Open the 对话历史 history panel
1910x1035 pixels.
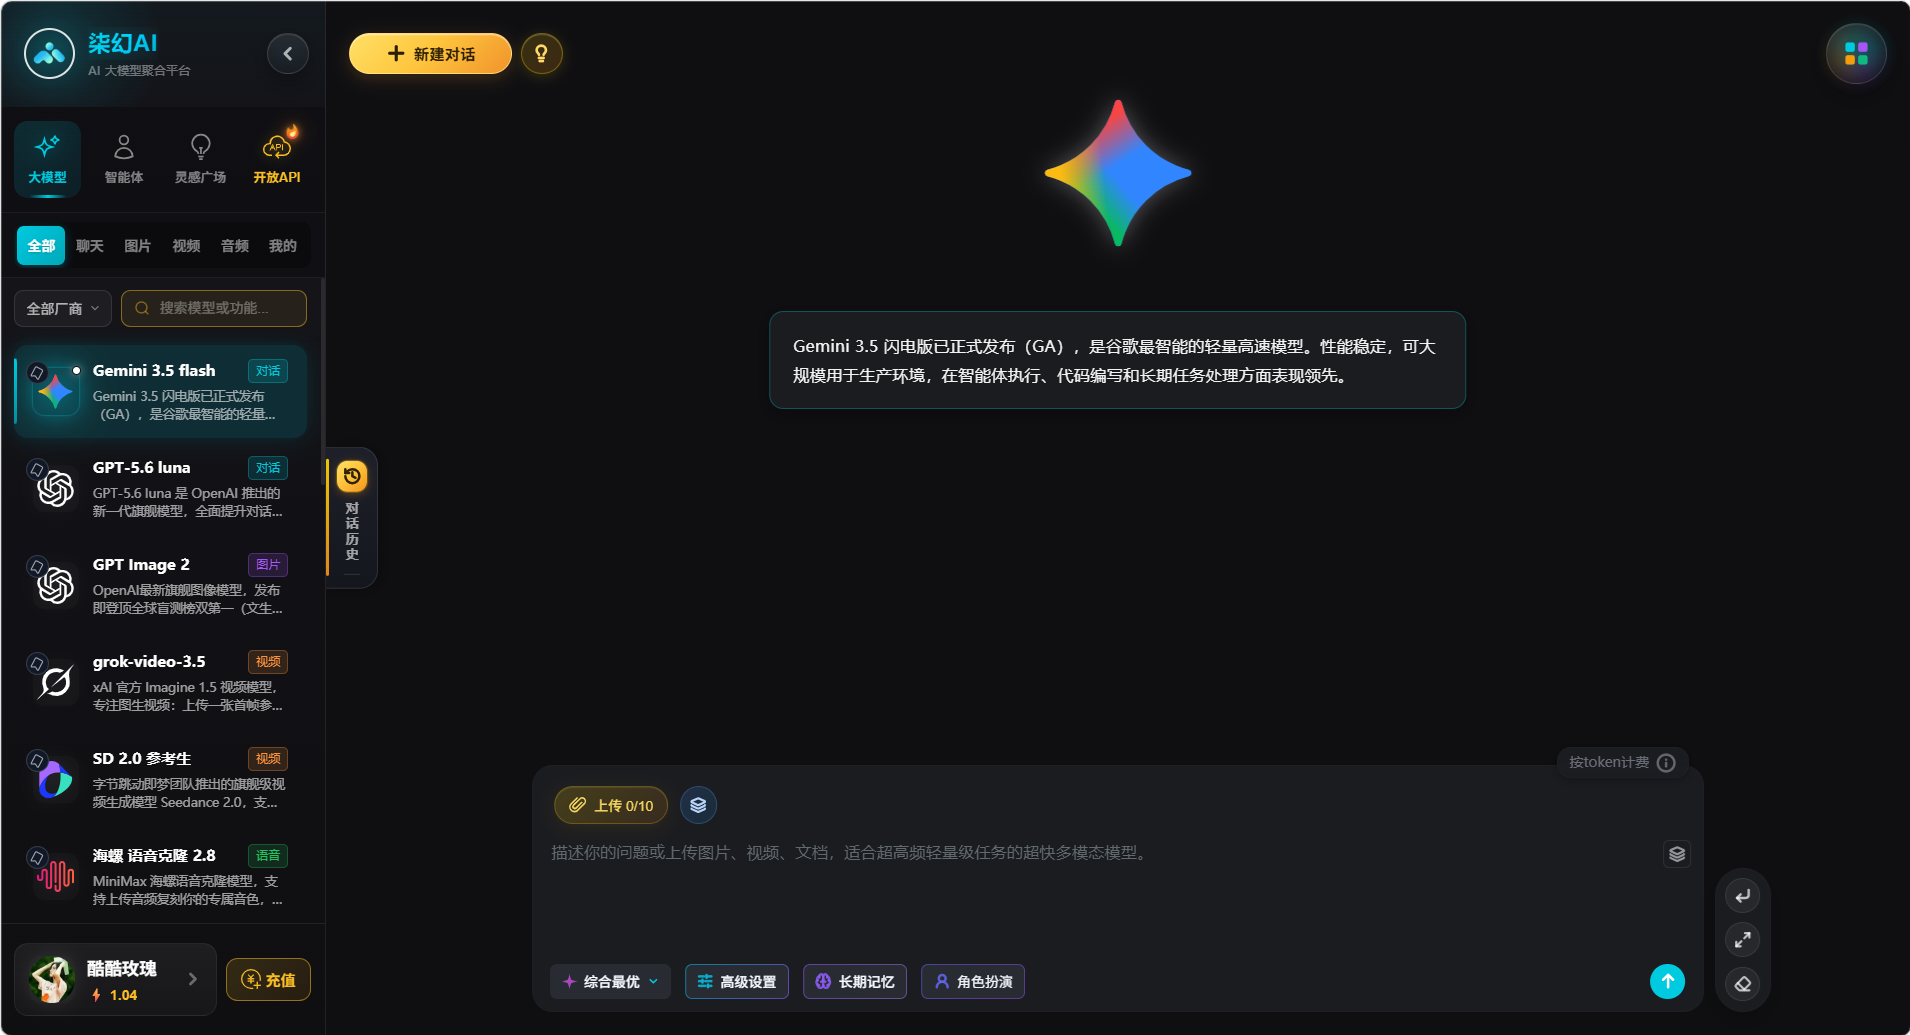pos(352,517)
